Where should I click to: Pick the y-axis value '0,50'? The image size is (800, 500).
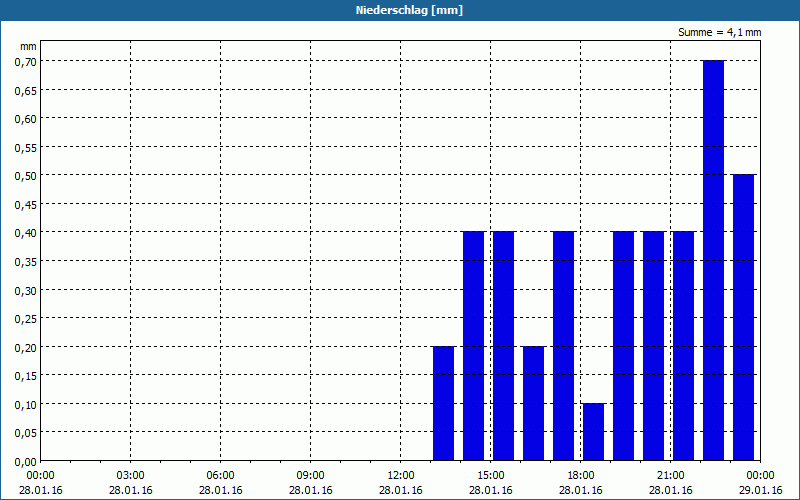[25, 176]
